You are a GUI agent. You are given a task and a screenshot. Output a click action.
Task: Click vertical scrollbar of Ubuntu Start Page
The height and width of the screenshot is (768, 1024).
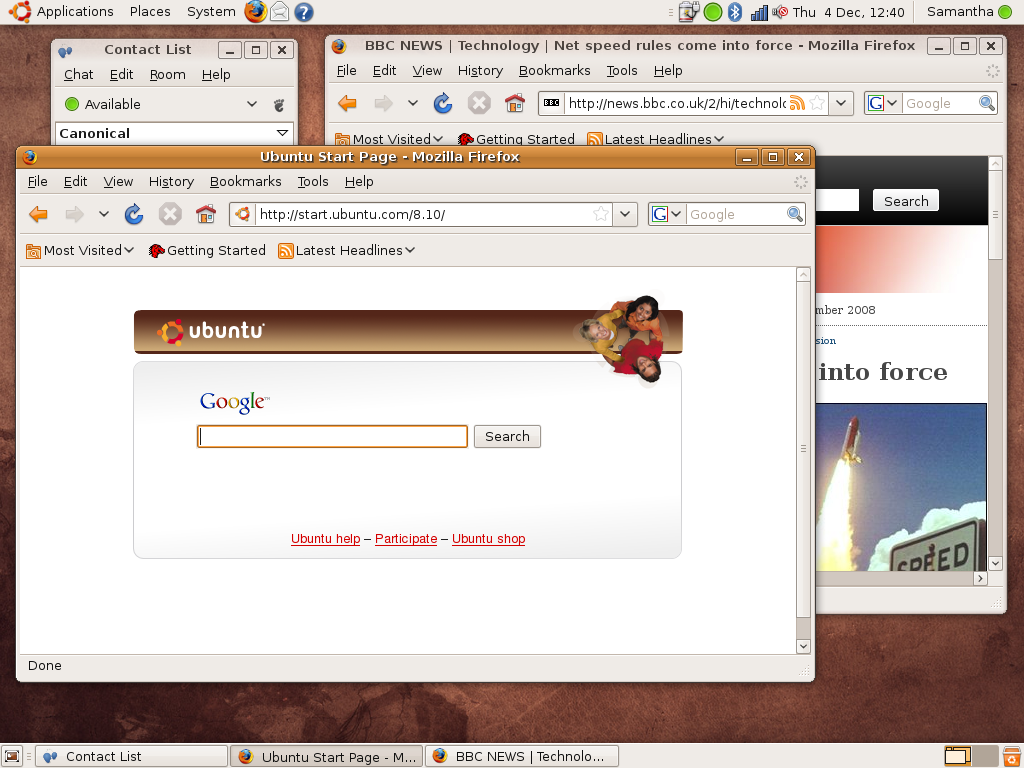coord(803,450)
